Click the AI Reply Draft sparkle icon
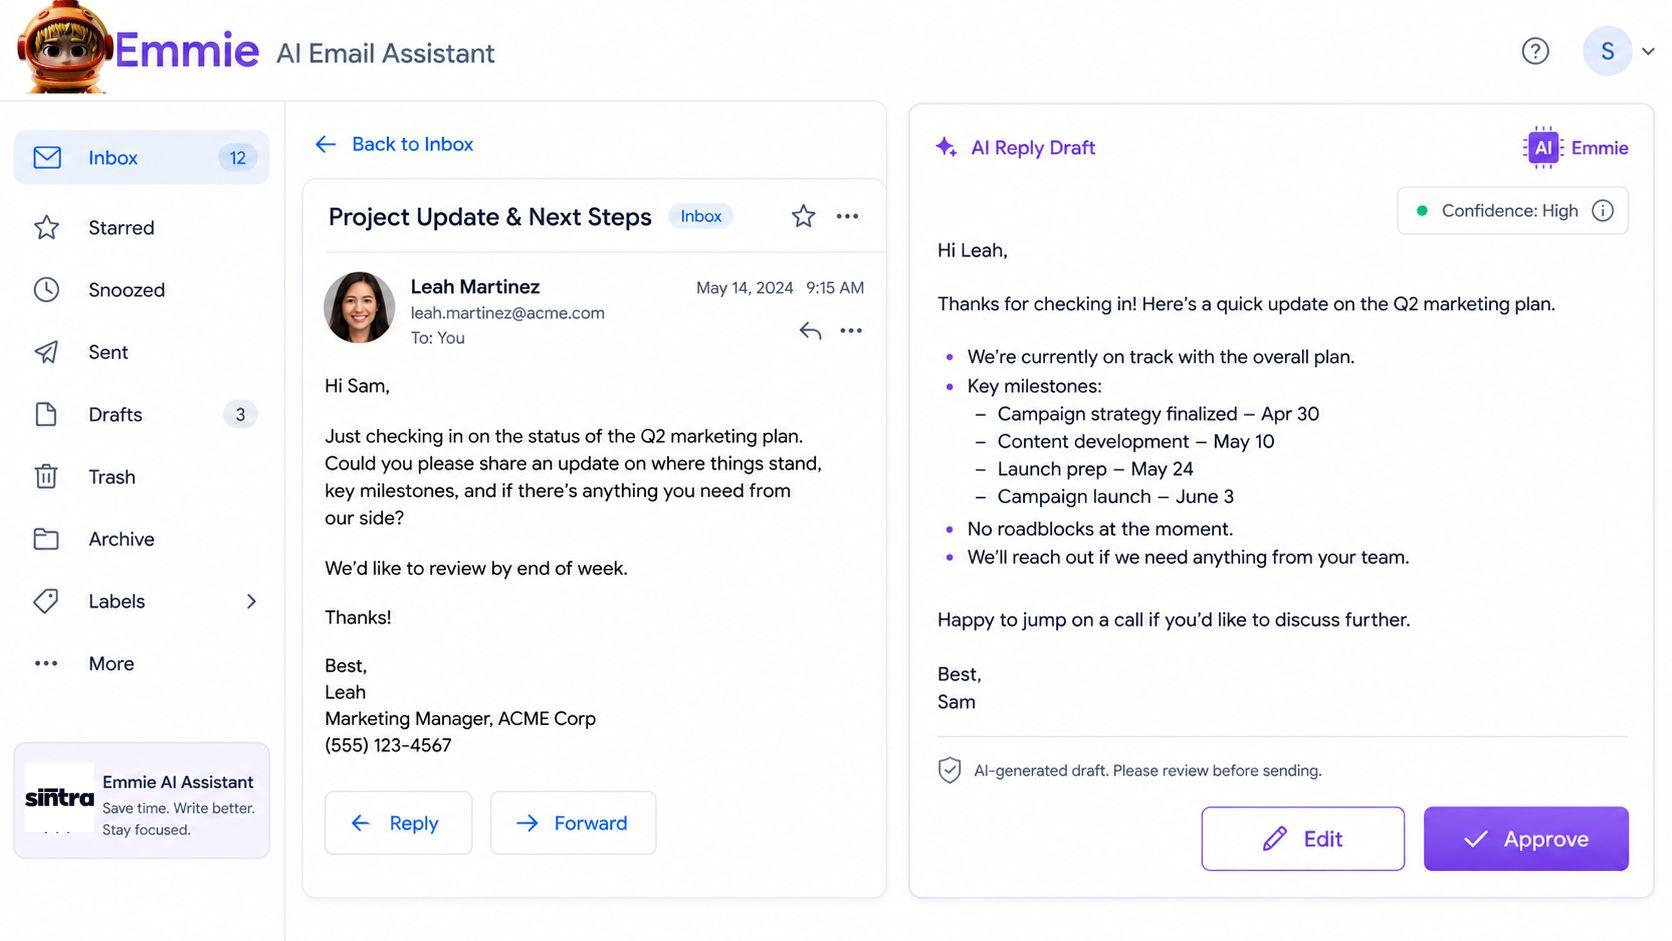Screen dimensions: 1672x941 (946, 147)
